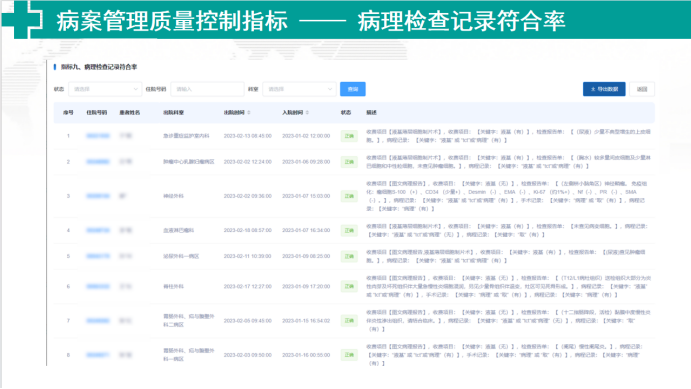Open row 1 admission number link
The image size is (691, 389).
98,136
